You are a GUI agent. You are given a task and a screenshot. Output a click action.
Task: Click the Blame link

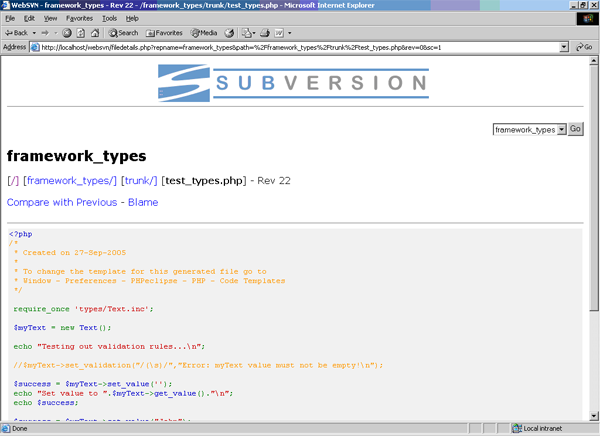(x=143, y=203)
